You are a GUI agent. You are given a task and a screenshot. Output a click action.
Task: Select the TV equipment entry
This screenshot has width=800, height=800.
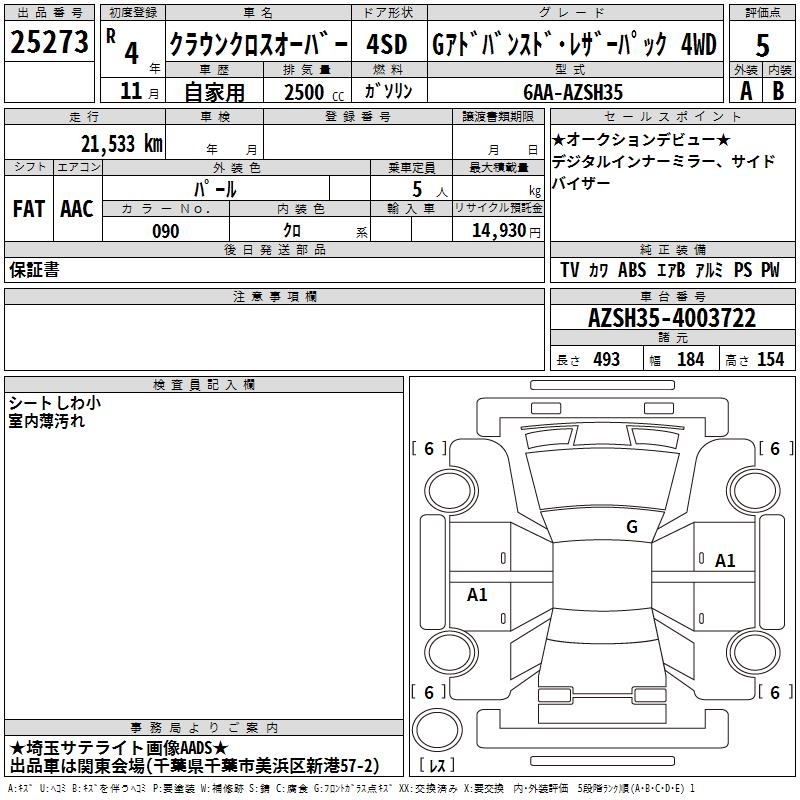(x=569, y=269)
